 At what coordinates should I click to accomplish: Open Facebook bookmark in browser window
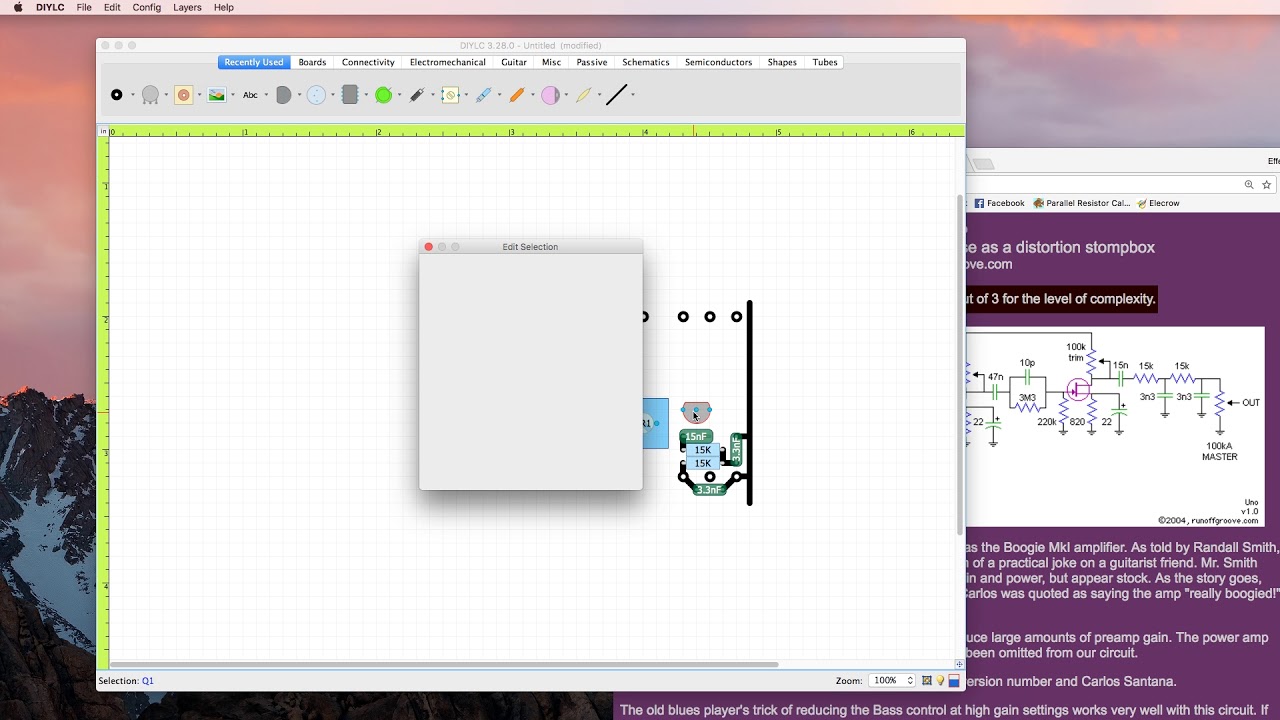point(999,203)
